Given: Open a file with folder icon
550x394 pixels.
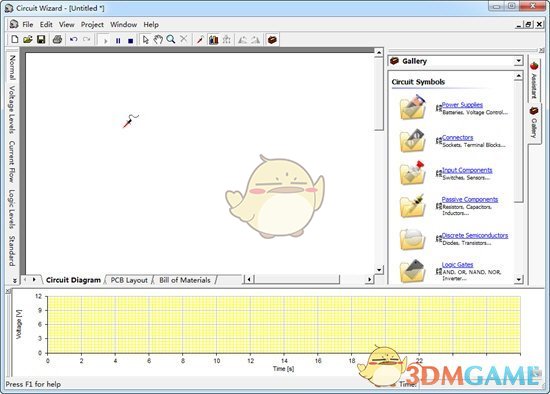Looking at the screenshot, I should click(28, 40).
